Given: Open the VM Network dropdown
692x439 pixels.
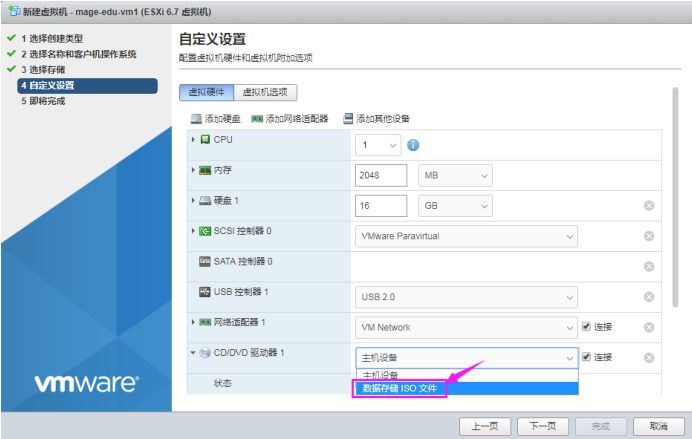Looking at the screenshot, I should 466,327.
